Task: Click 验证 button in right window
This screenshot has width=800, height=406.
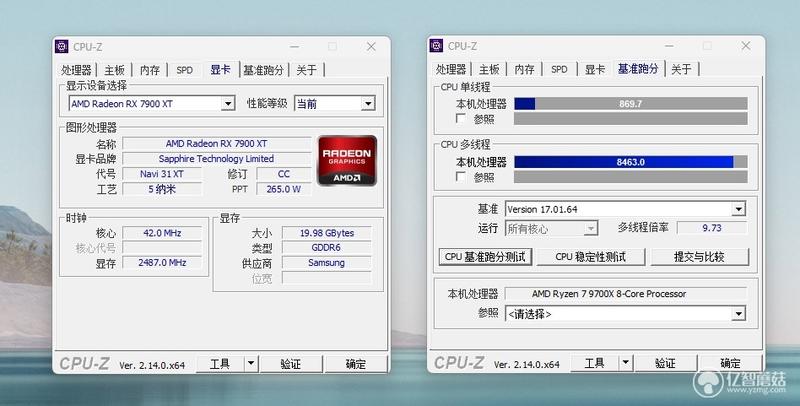Action: (x=665, y=363)
